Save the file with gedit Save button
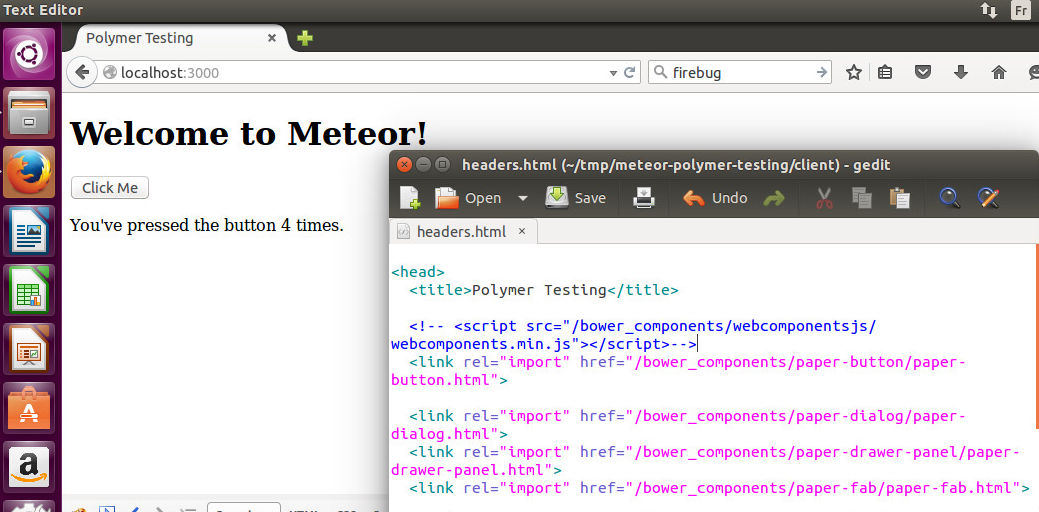 575,198
